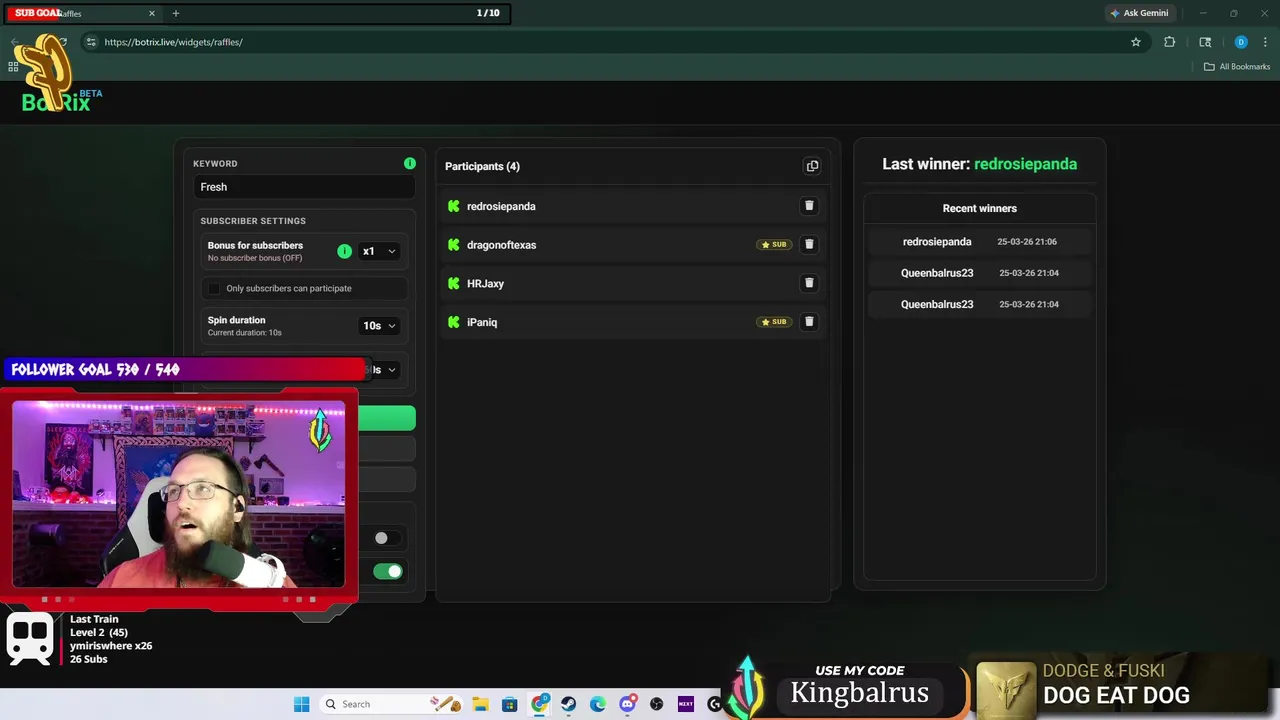This screenshot has height=720, width=1280.
Task: Delete HRJaxy from the participants list
Action: [809, 283]
